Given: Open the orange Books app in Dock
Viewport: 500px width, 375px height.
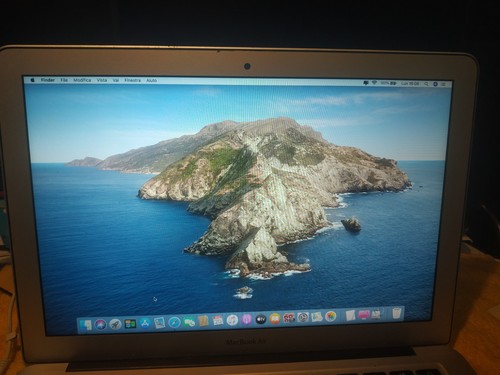Looking at the screenshot, I should [275, 319].
